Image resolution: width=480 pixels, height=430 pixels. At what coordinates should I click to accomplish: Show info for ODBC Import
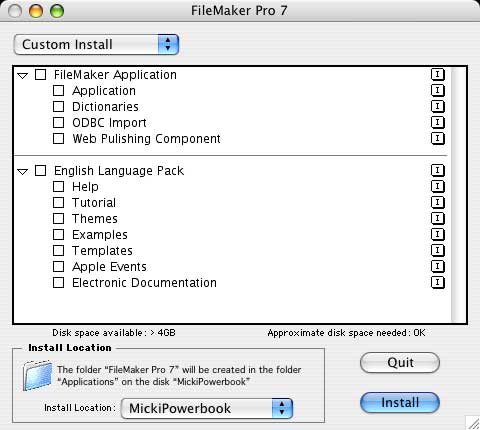438,122
